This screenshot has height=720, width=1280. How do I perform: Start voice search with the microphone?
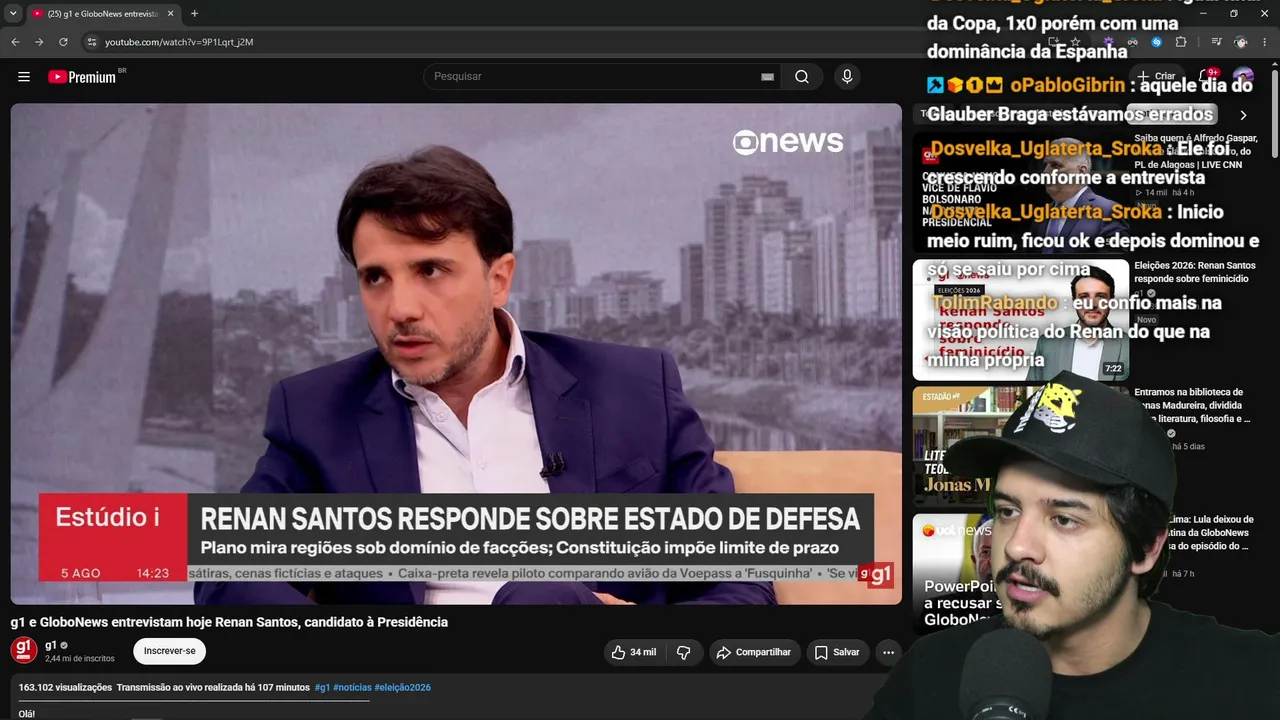click(x=847, y=77)
